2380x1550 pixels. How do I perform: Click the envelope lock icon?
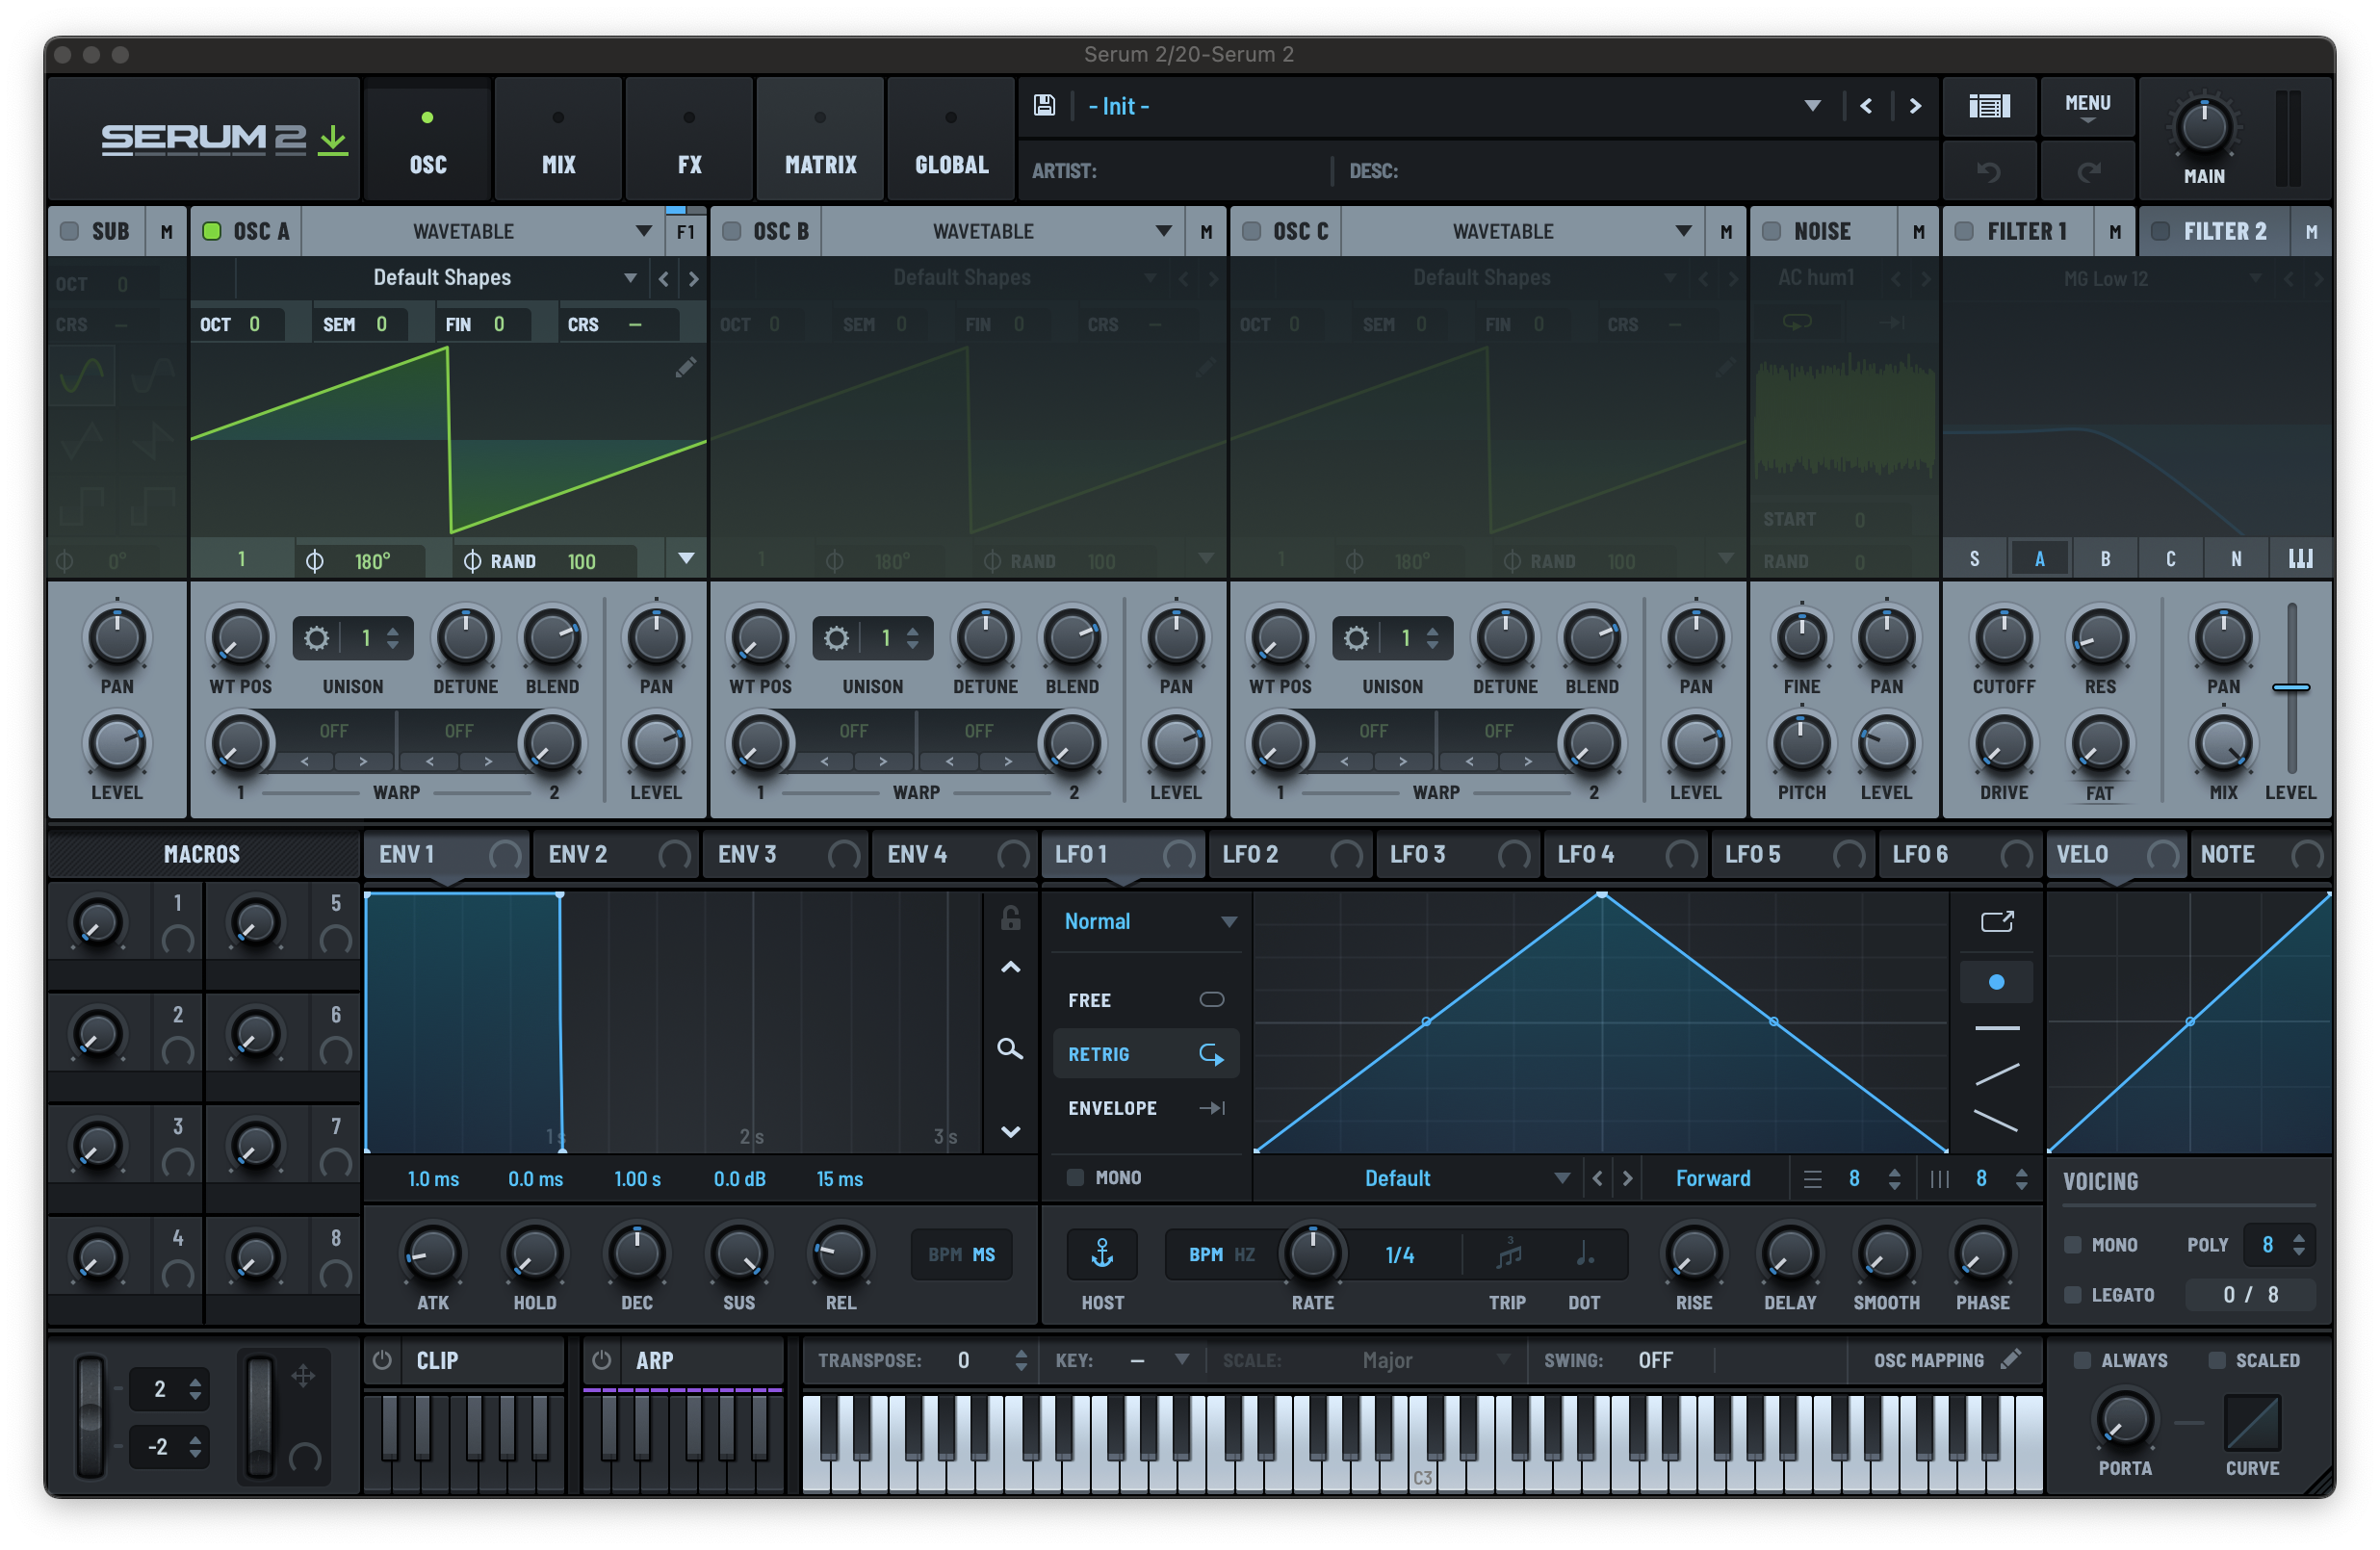tap(1011, 918)
